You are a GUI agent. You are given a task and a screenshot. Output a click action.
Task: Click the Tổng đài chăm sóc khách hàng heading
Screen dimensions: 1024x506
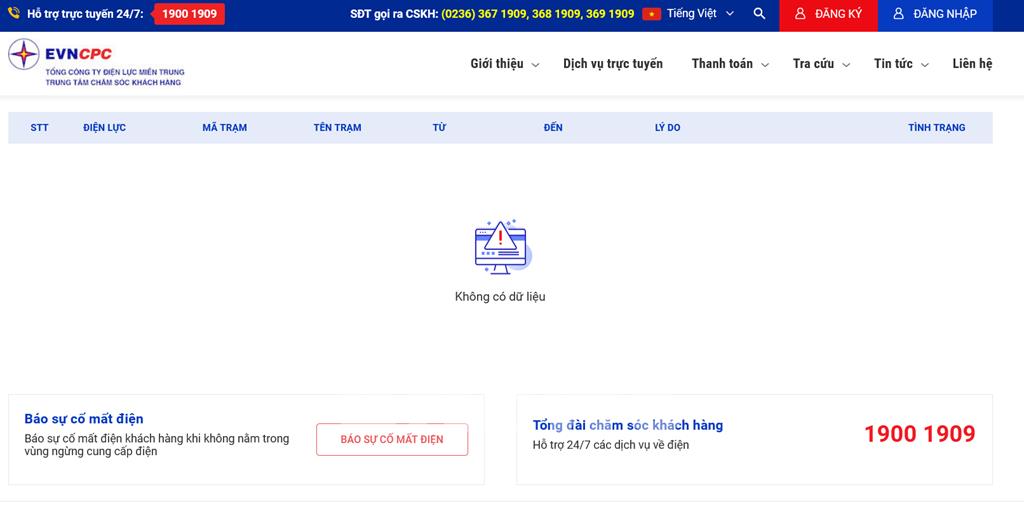(627, 425)
